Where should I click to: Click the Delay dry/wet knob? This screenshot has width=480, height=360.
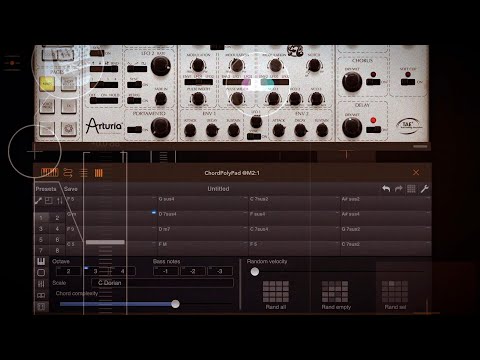(x=352, y=128)
